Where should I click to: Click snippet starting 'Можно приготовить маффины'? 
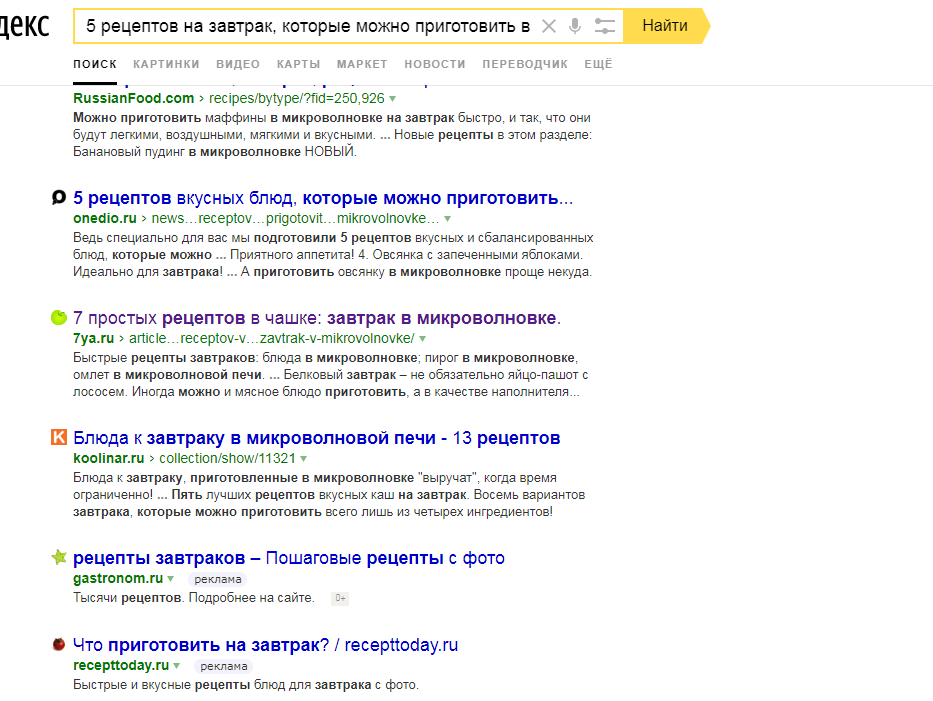tap(332, 134)
